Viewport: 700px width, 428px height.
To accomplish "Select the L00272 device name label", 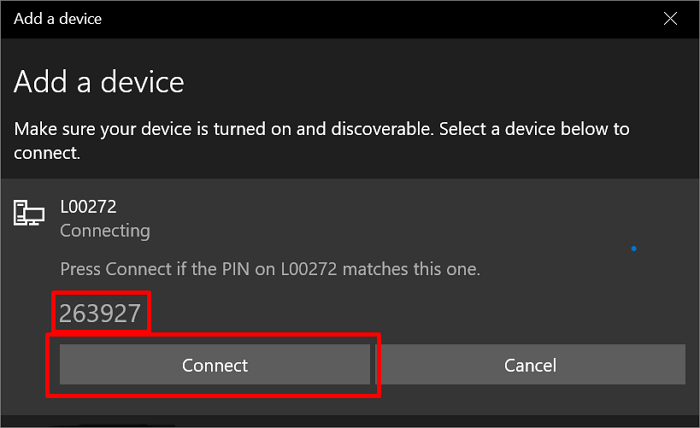I will click(88, 205).
